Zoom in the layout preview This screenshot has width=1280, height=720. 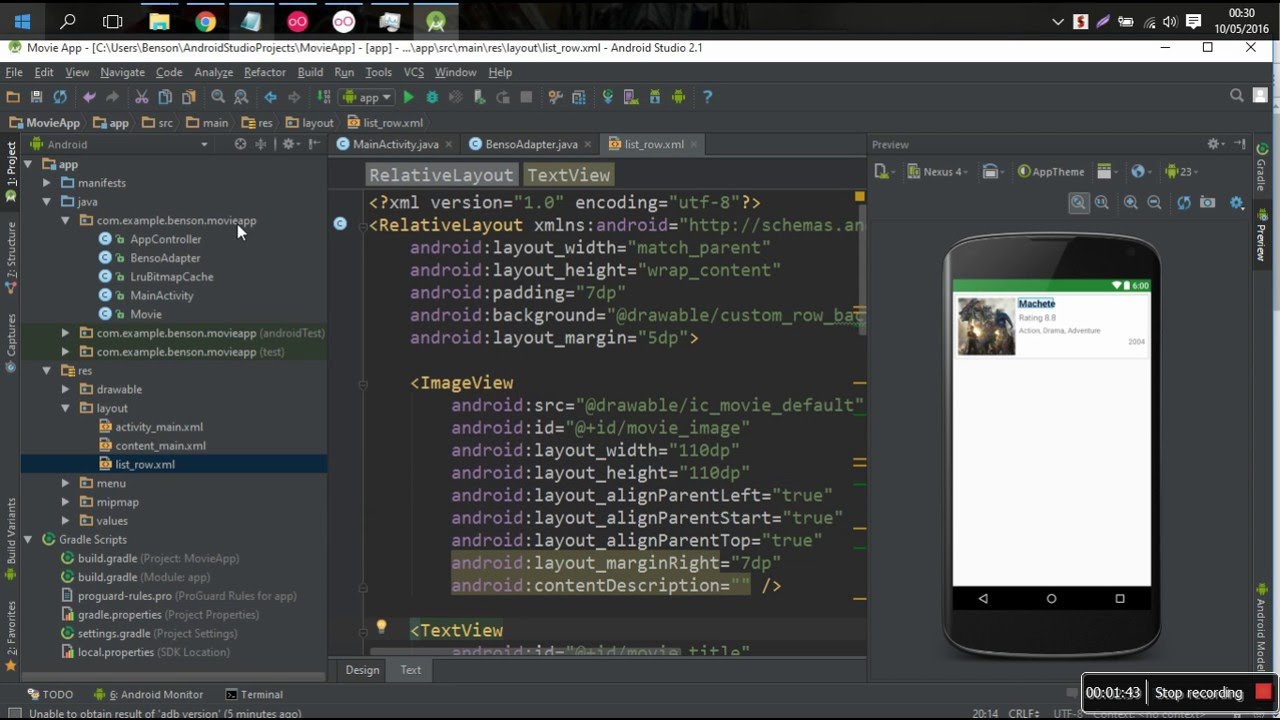coord(1130,202)
